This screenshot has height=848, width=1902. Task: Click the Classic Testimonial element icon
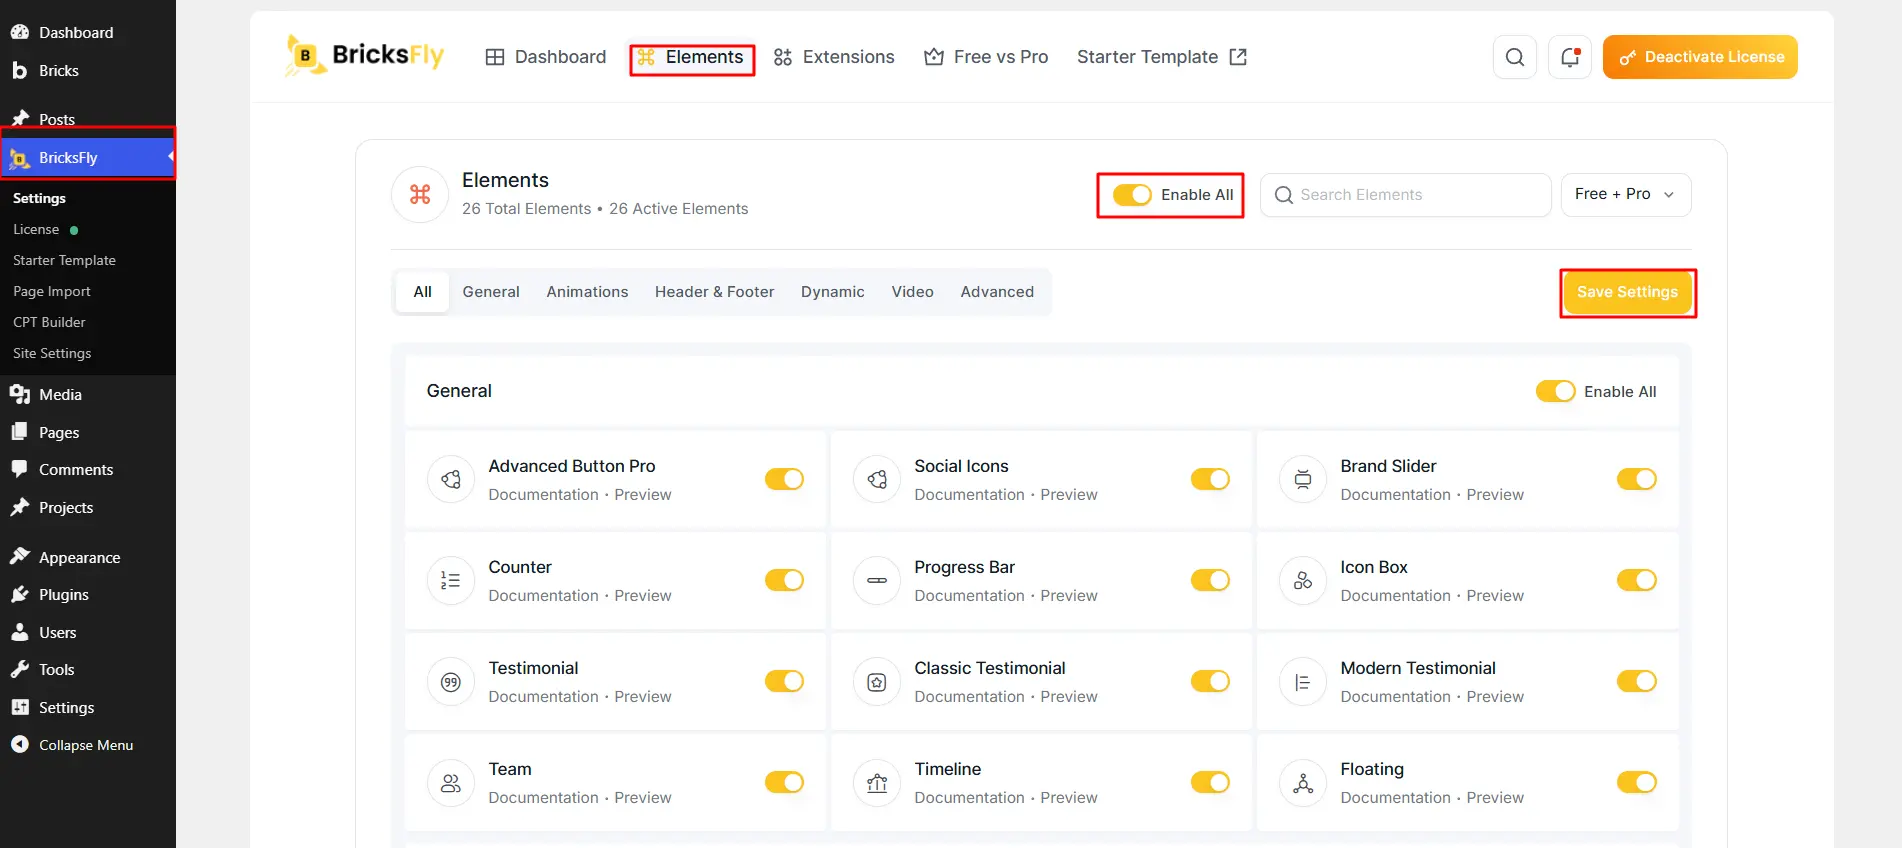877,682
